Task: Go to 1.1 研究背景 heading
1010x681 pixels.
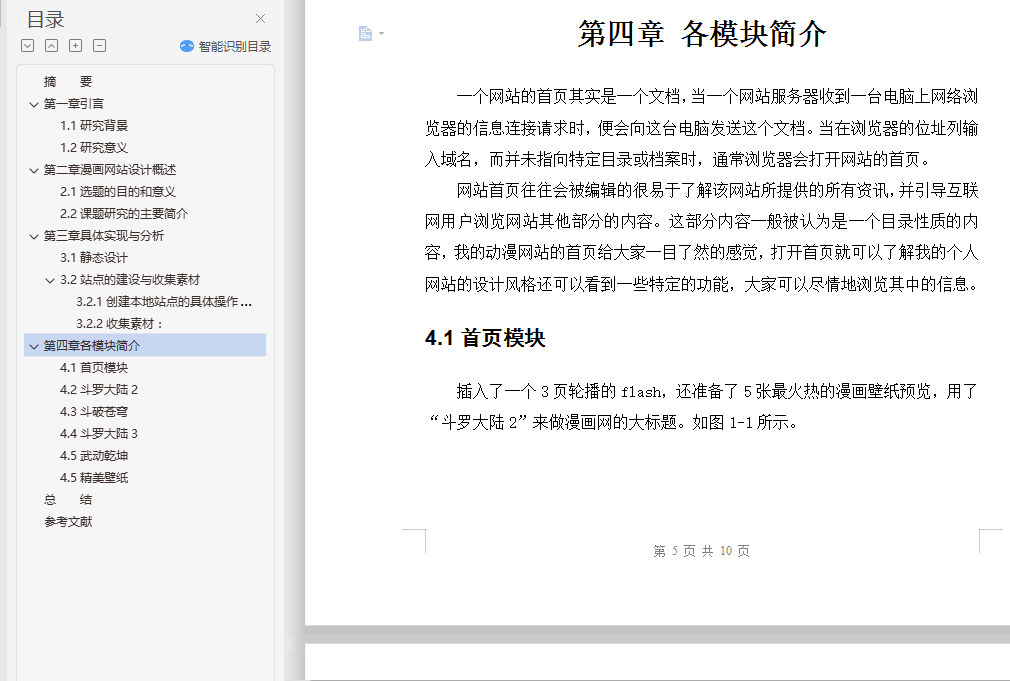Action: (x=94, y=126)
